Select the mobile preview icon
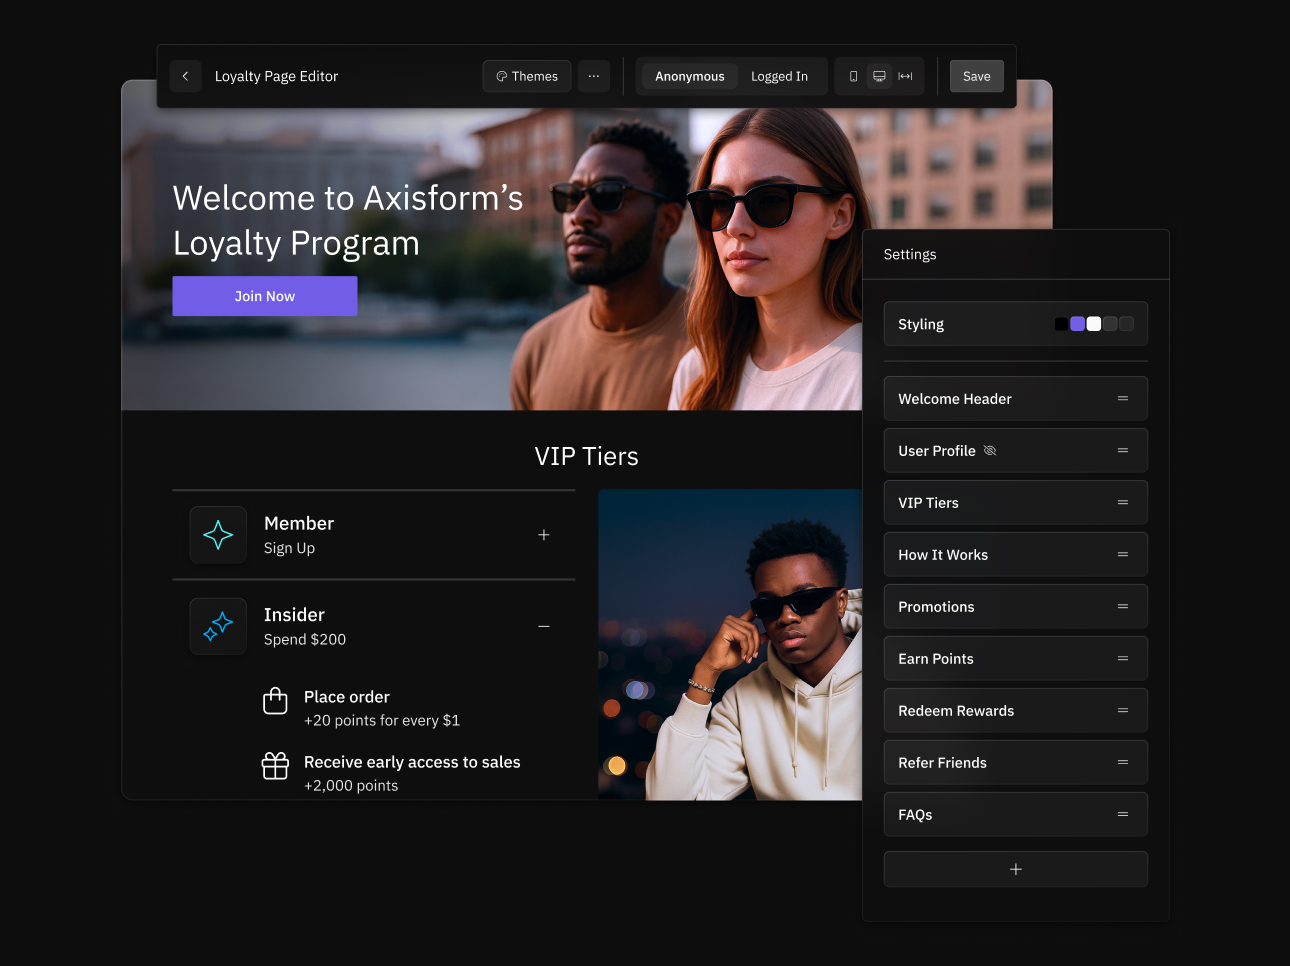This screenshot has height=966, width=1290. [853, 76]
